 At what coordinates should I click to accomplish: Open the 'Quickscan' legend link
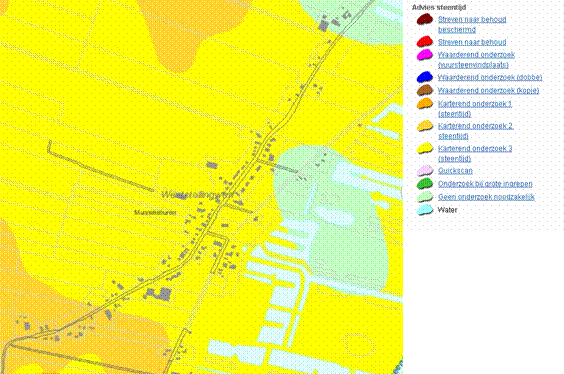tap(455, 171)
